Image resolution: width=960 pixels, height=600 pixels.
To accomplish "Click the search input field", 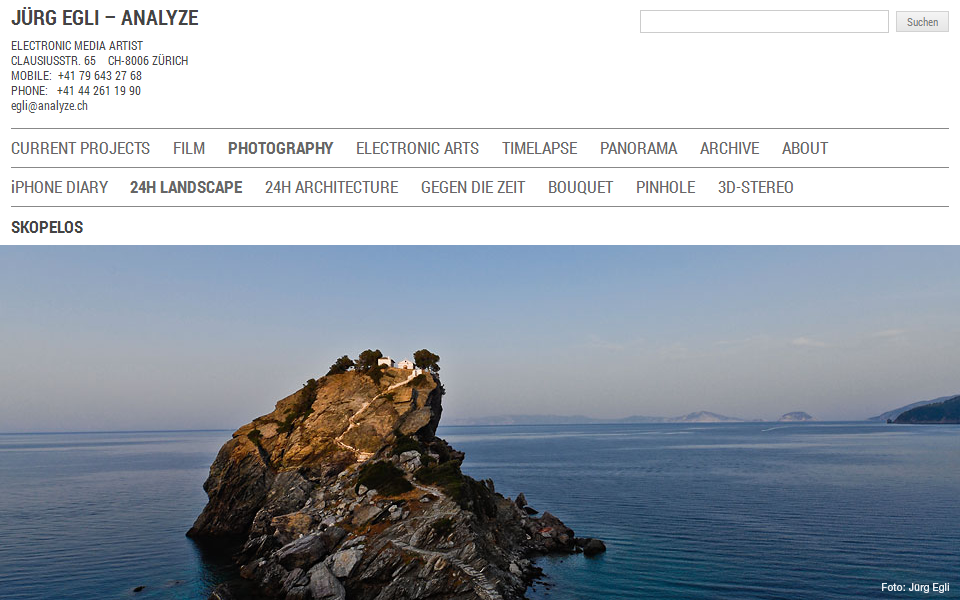I will (x=763, y=21).
